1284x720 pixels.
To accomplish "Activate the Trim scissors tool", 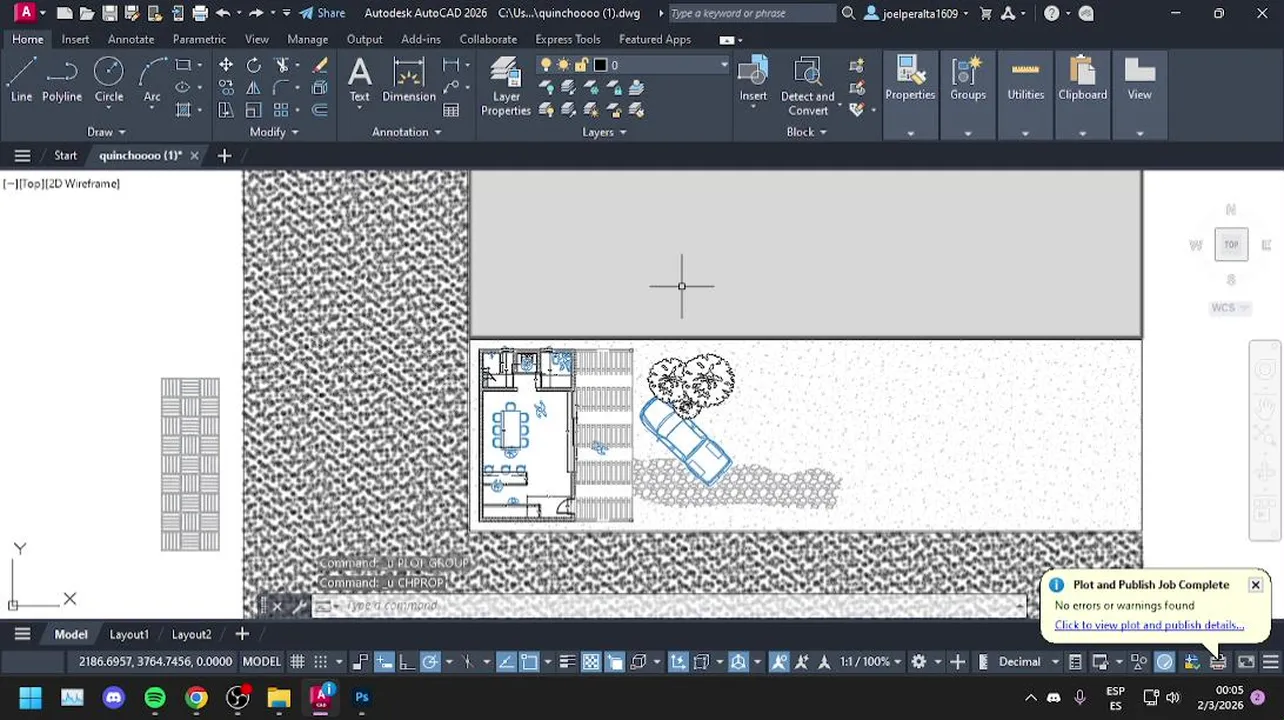I will [282, 65].
